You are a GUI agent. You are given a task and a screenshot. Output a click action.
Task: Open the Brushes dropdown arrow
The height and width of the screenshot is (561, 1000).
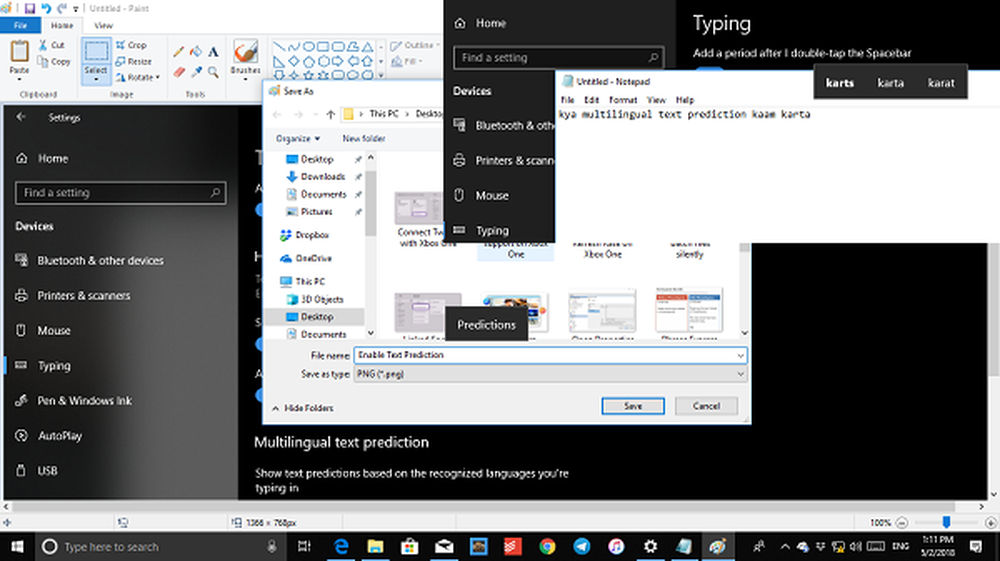(x=246, y=79)
